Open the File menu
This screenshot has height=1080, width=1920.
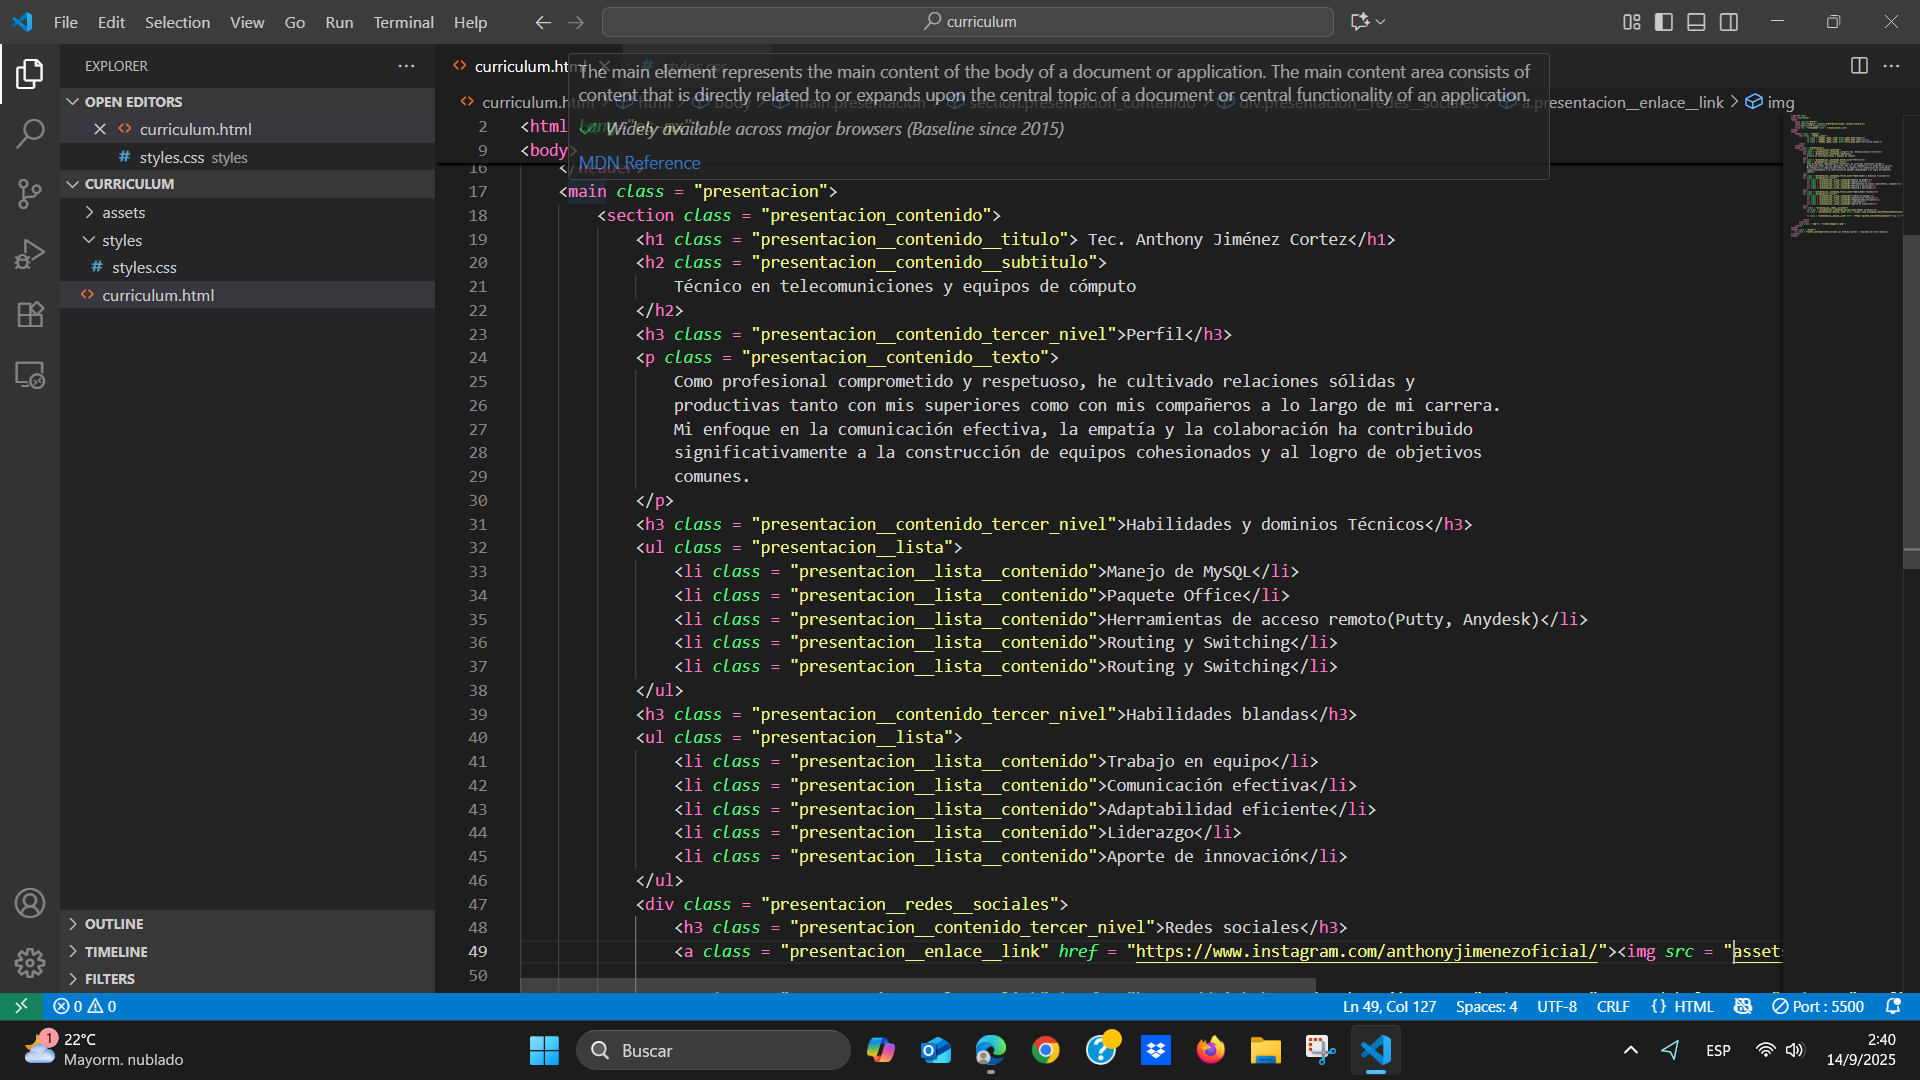[66, 22]
